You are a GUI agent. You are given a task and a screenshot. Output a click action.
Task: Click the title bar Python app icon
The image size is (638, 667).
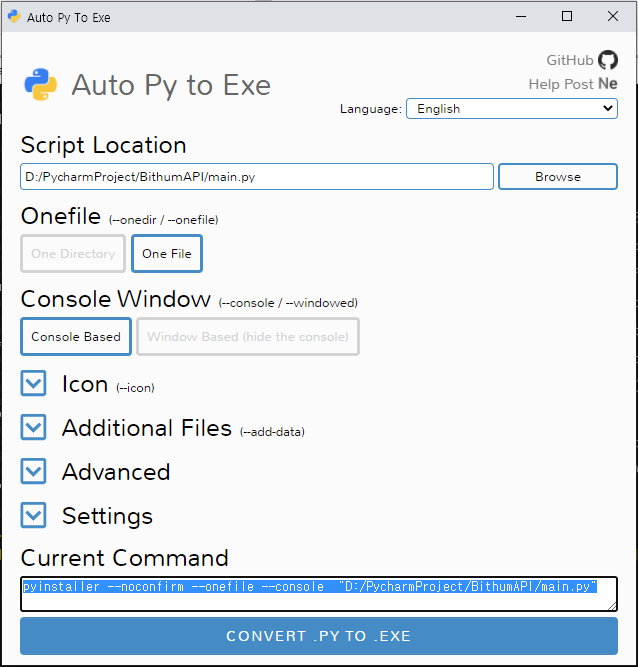(x=14, y=17)
